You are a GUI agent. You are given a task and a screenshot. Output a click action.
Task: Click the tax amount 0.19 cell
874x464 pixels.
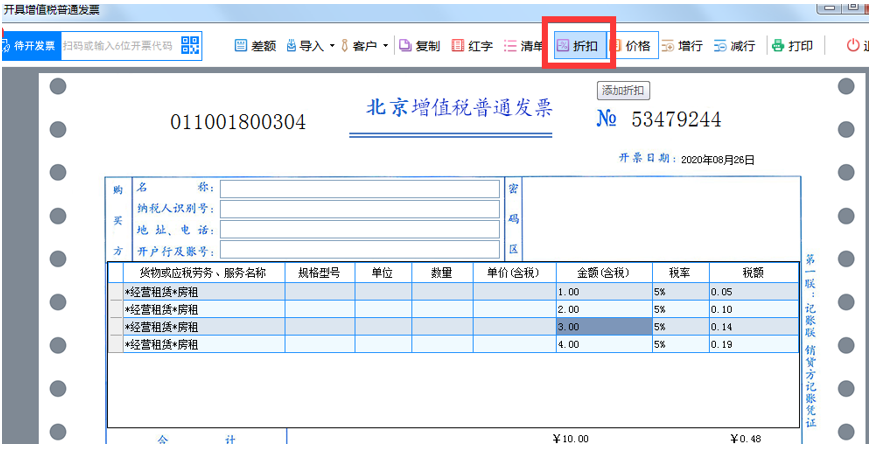coord(754,345)
